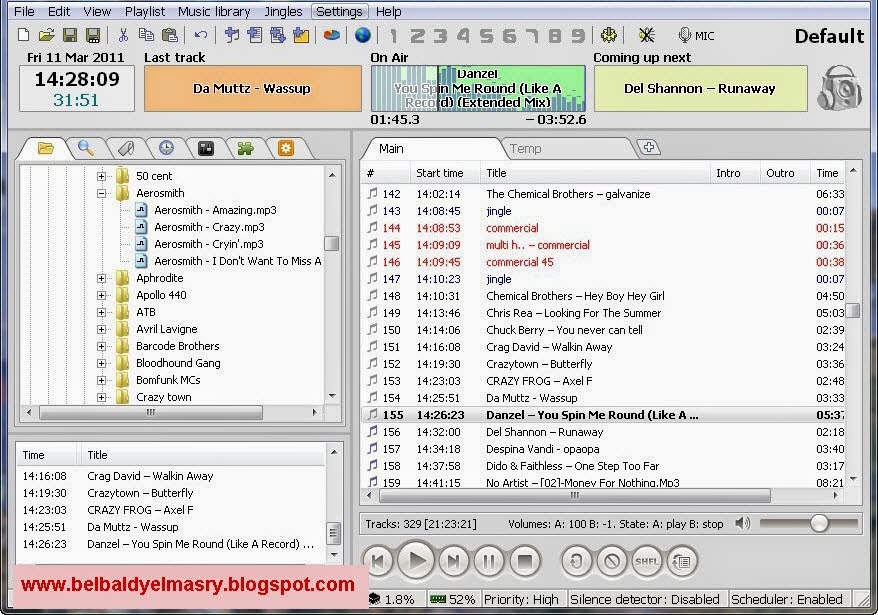Open playlist with the folder icon
Screen dimensions: 878x615
[x=46, y=35]
